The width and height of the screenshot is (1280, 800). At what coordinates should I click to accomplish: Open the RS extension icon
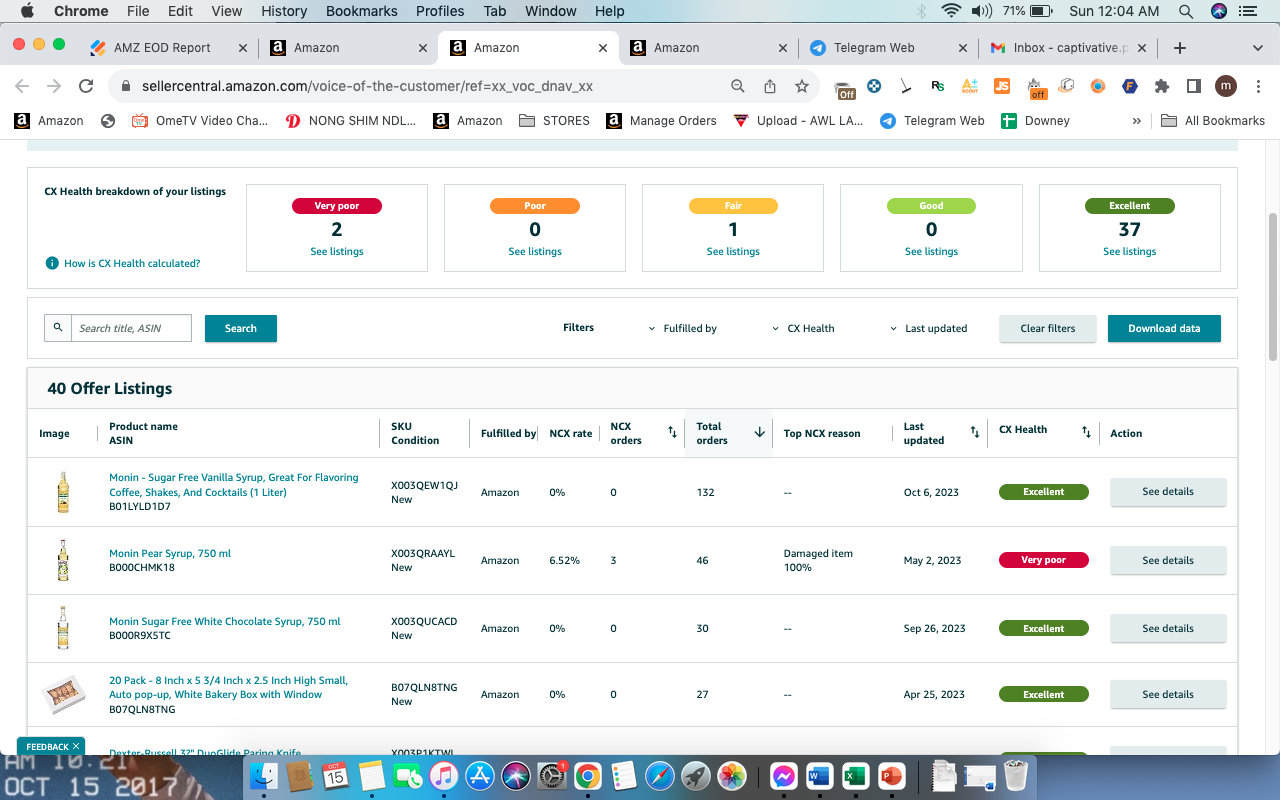click(937, 86)
